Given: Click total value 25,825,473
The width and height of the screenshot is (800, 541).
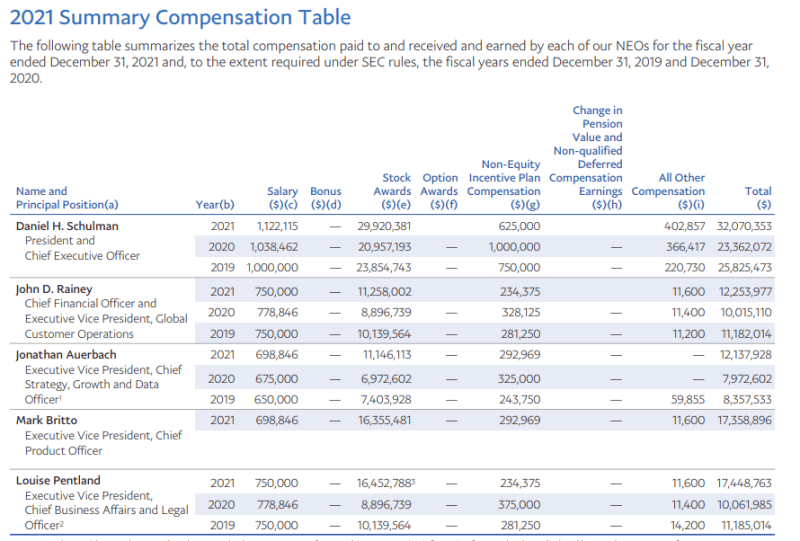Looking at the screenshot, I should coord(744,267).
